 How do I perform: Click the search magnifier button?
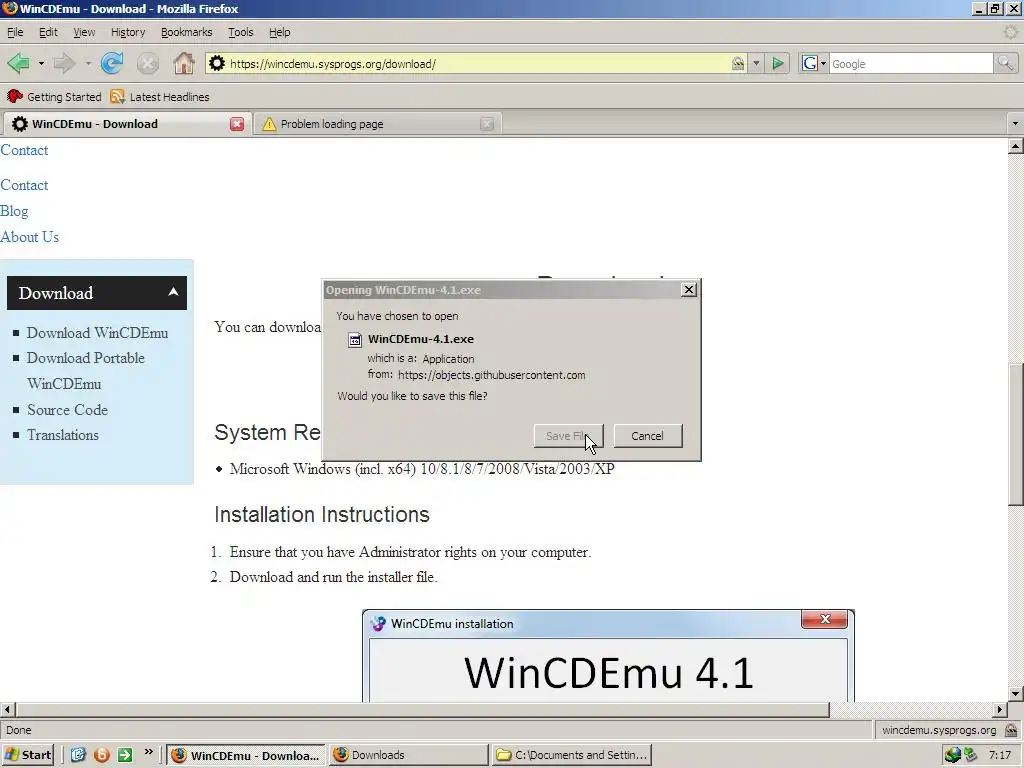point(1005,63)
